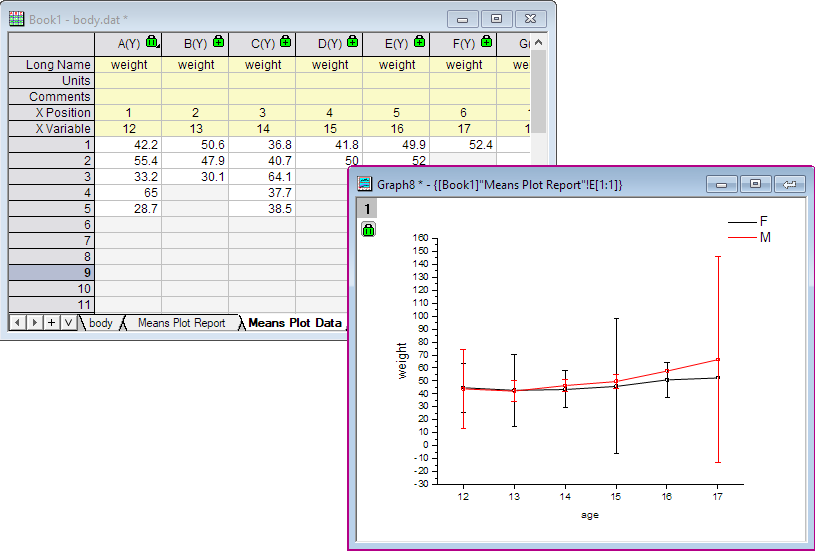815x552 pixels.
Task: Select the layer 1 icon in Graph8
Action: tap(368, 209)
